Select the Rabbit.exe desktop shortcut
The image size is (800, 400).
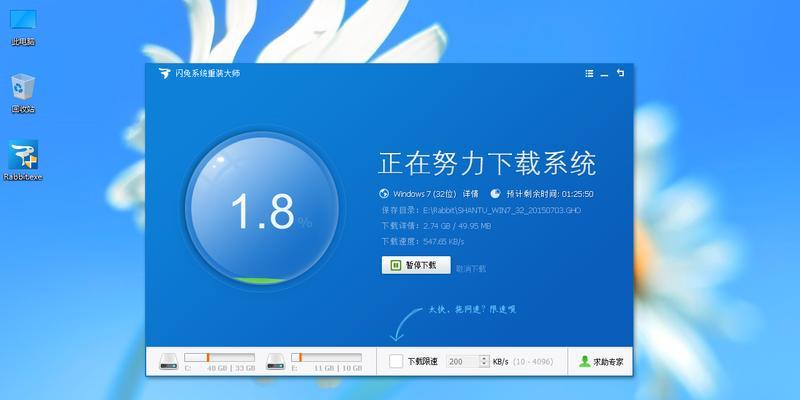pyautogui.click(x=23, y=161)
